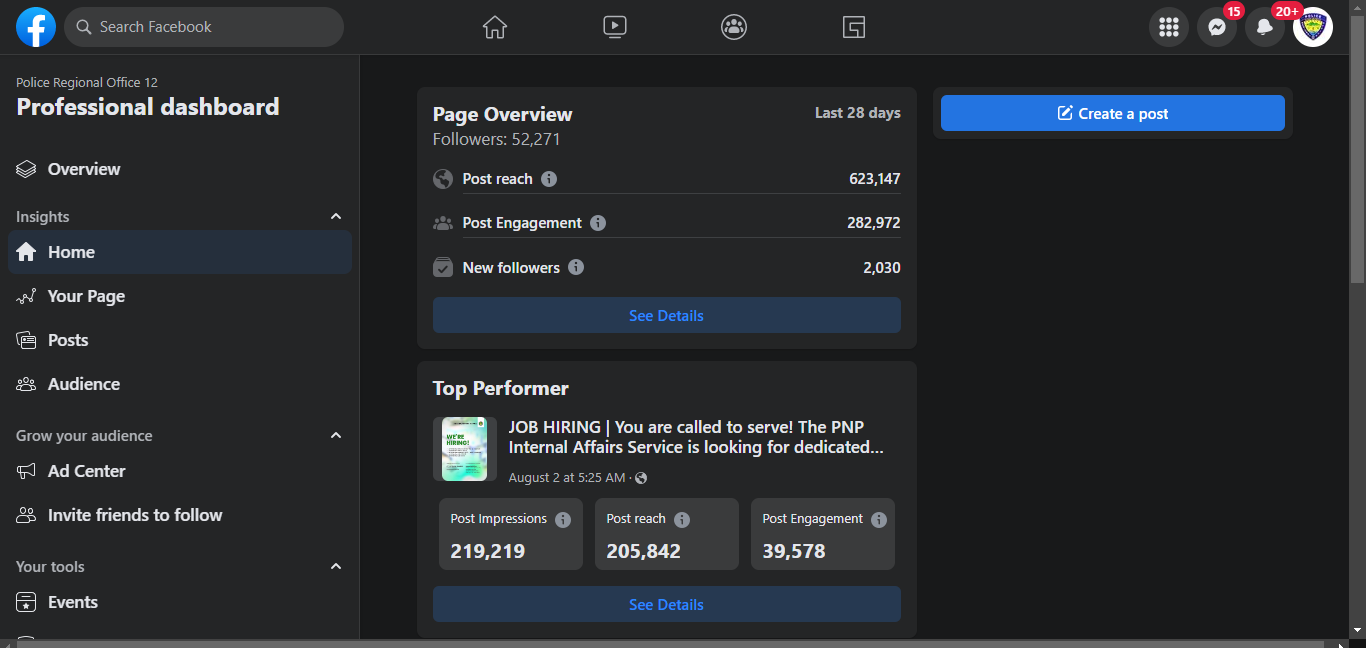Open the Notifications bell icon
Screen dimensions: 1366x648
click(1265, 28)
